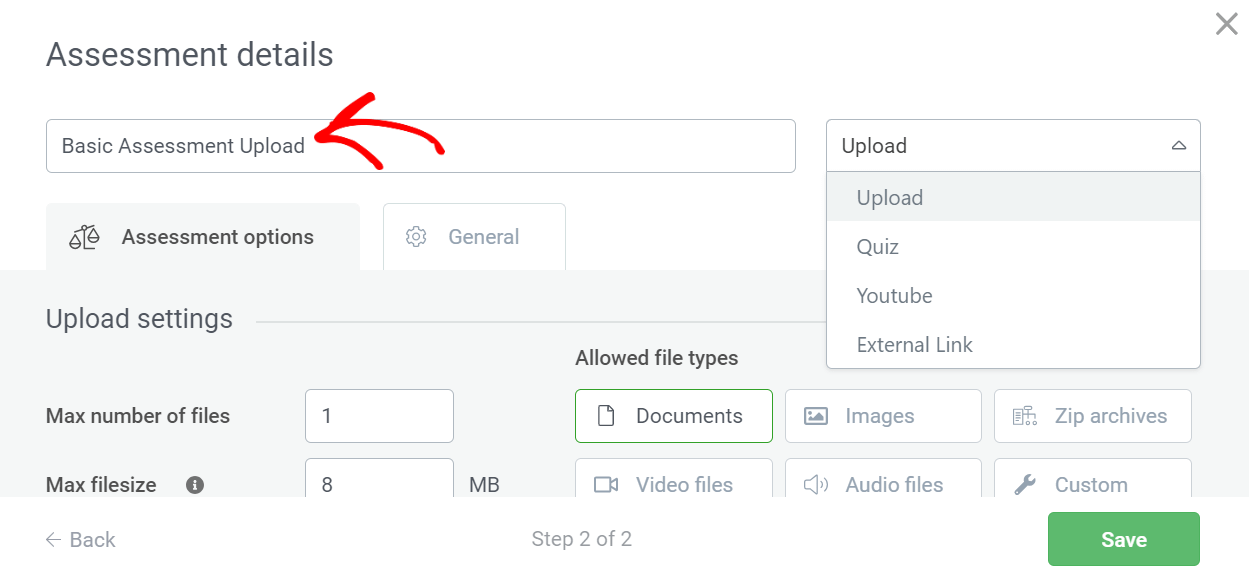Viewport: 1249px width, 577px height.
Task: Switch to the General tab
Action: point(474,237)
